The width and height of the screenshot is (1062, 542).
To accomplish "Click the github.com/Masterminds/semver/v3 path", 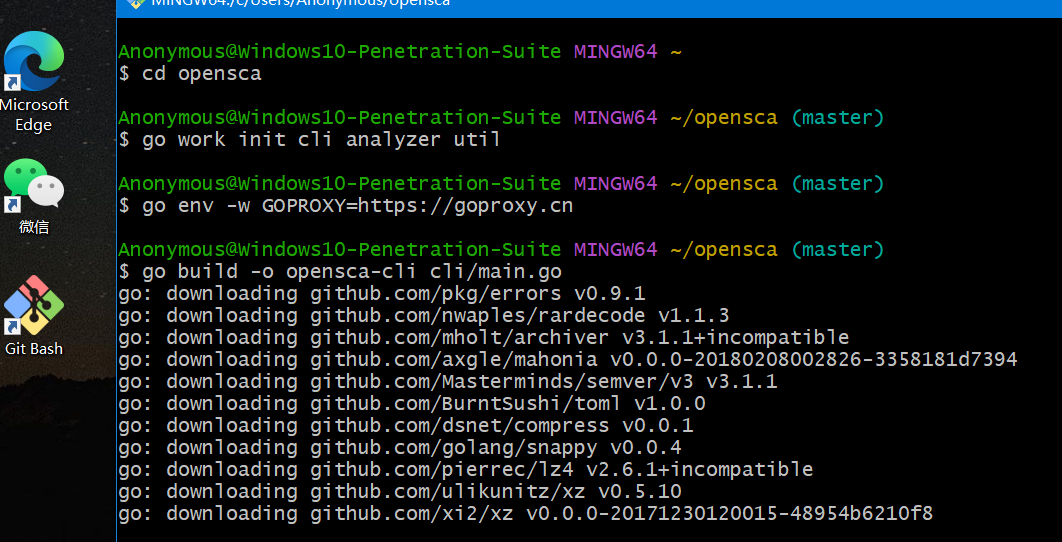I will pos(507,381).
